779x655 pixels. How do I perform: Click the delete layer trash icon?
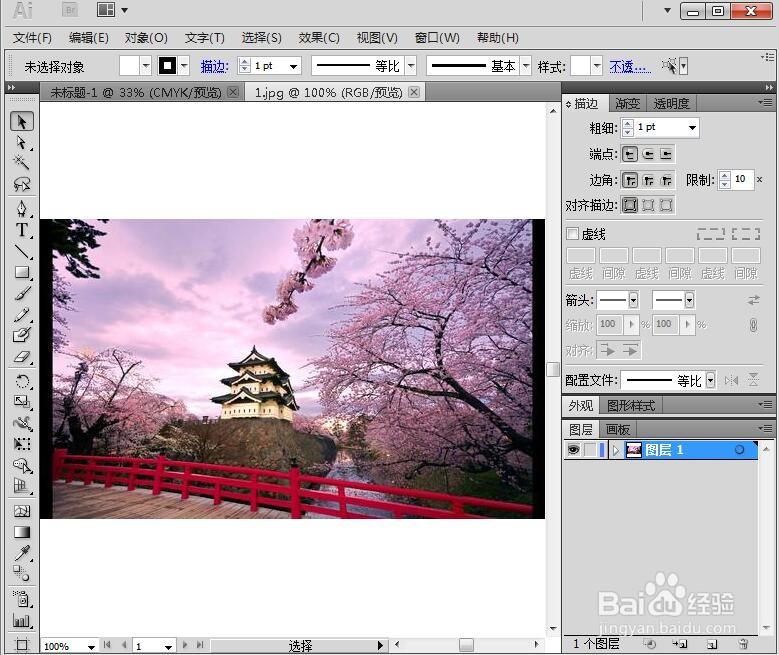pos(743,644)
